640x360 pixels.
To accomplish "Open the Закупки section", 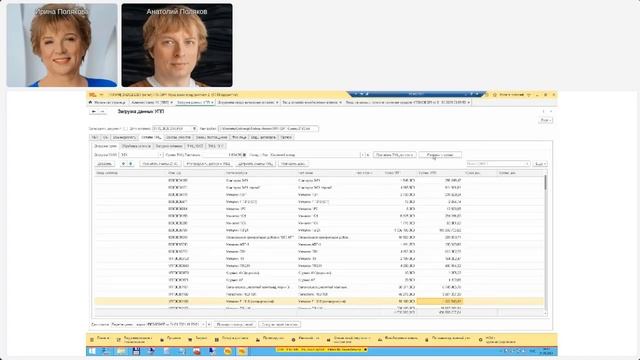I will click(198, 339).
